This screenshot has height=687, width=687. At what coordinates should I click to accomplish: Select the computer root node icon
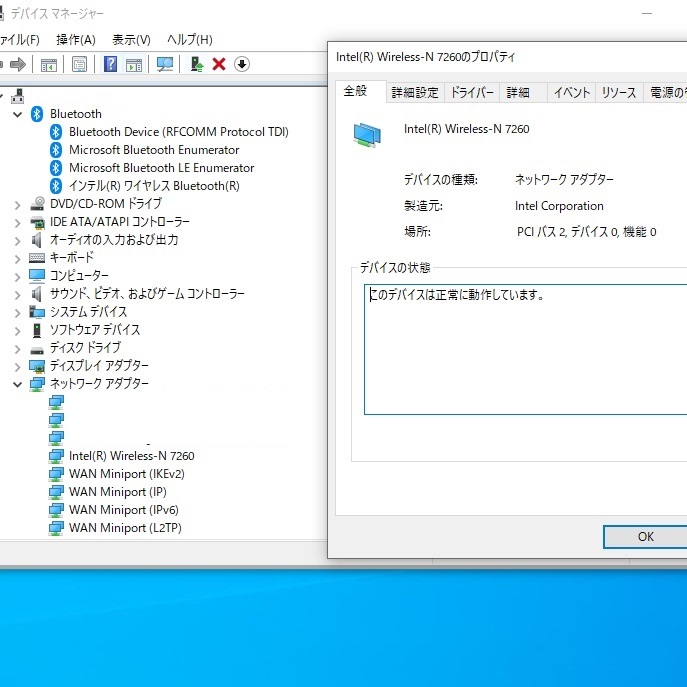[18, 96]
